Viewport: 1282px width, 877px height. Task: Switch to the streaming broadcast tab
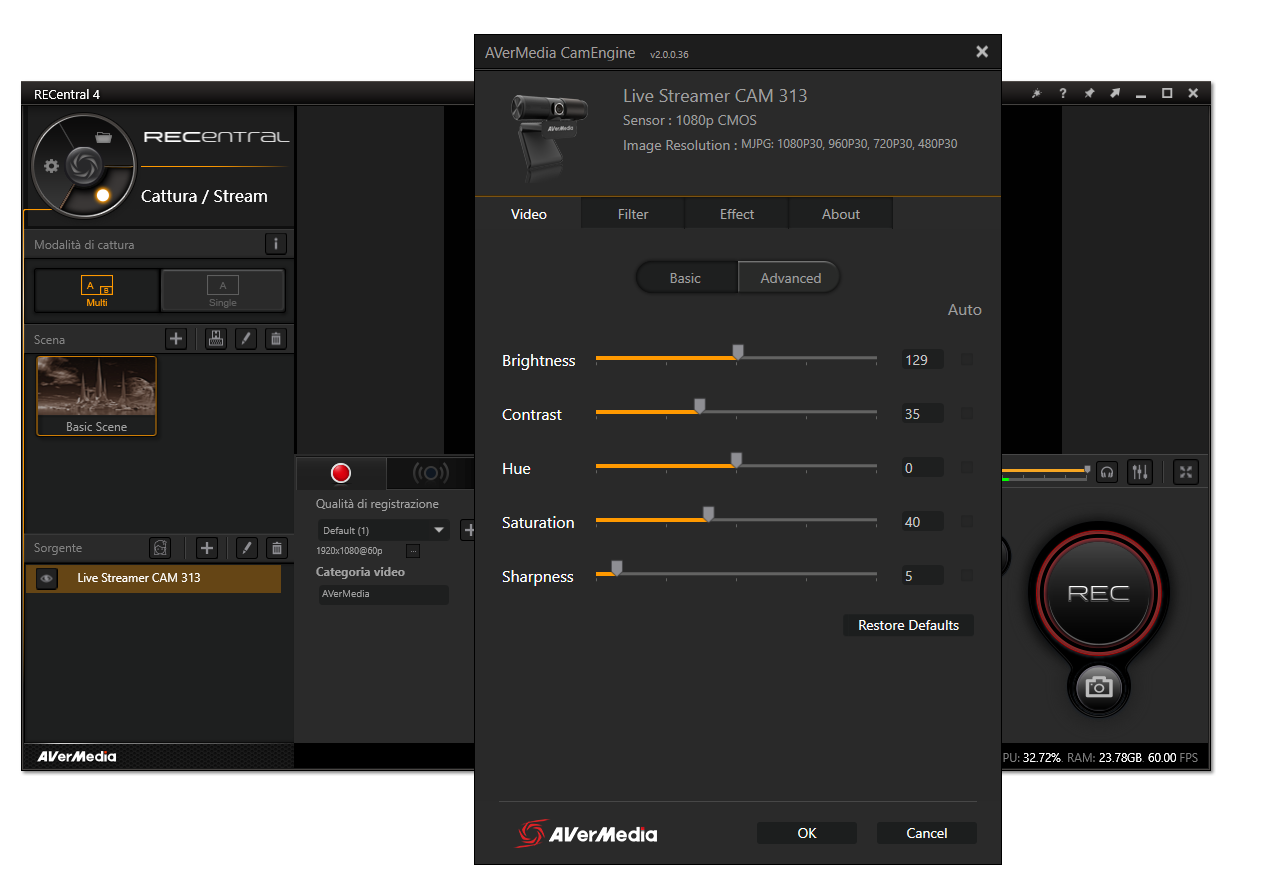(430, 473)
